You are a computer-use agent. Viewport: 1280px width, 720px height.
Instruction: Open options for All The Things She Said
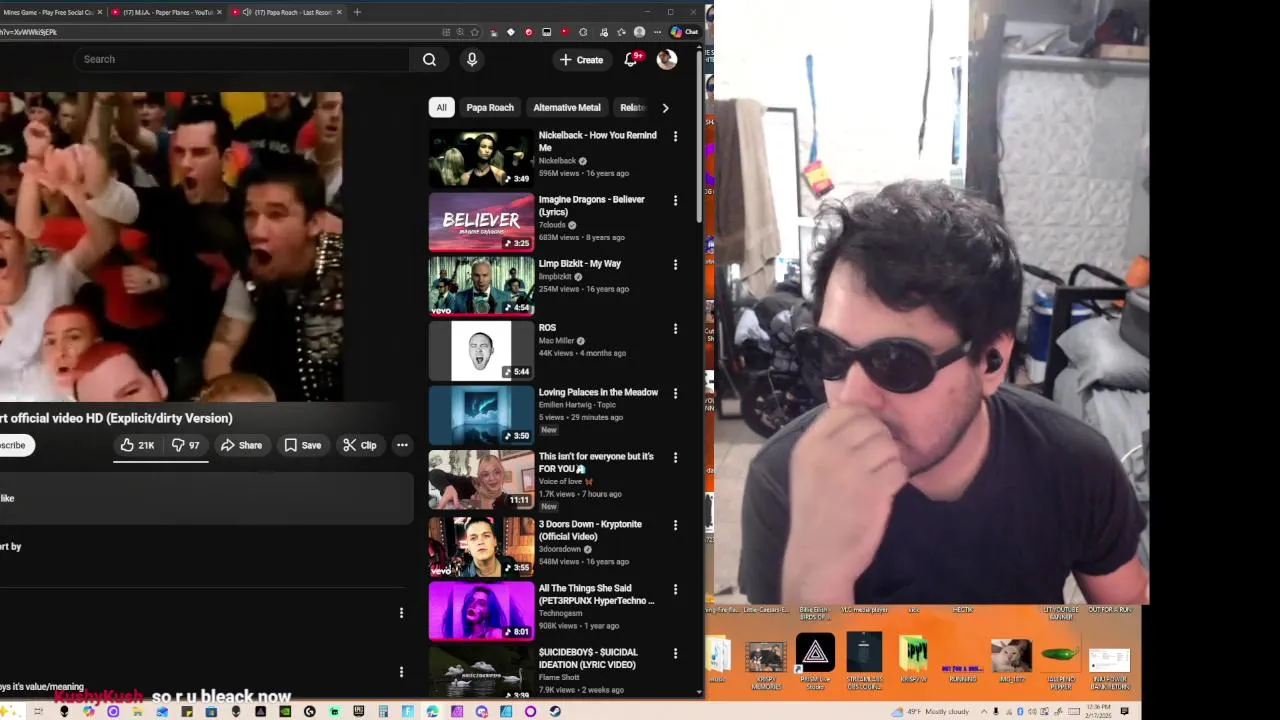tap(675, 589)
